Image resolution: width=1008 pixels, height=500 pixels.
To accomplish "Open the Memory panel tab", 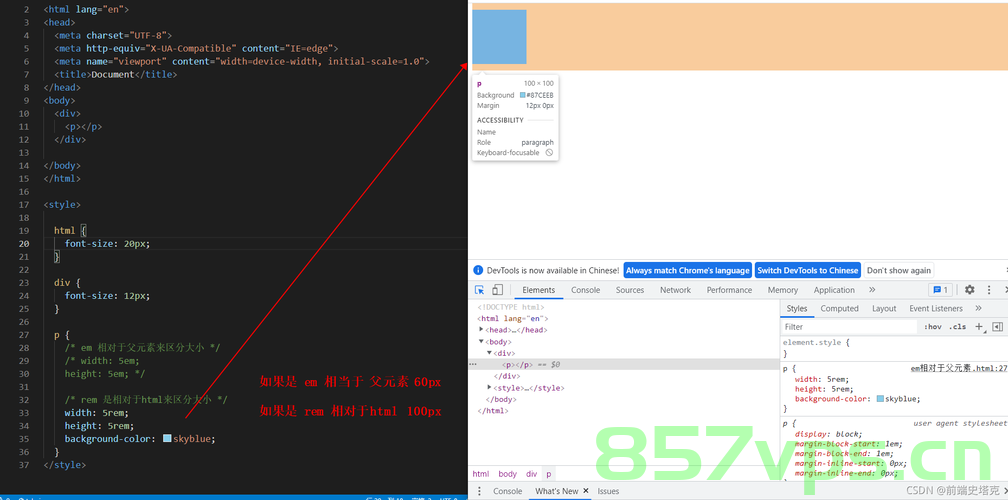I will tap(782, 290).
